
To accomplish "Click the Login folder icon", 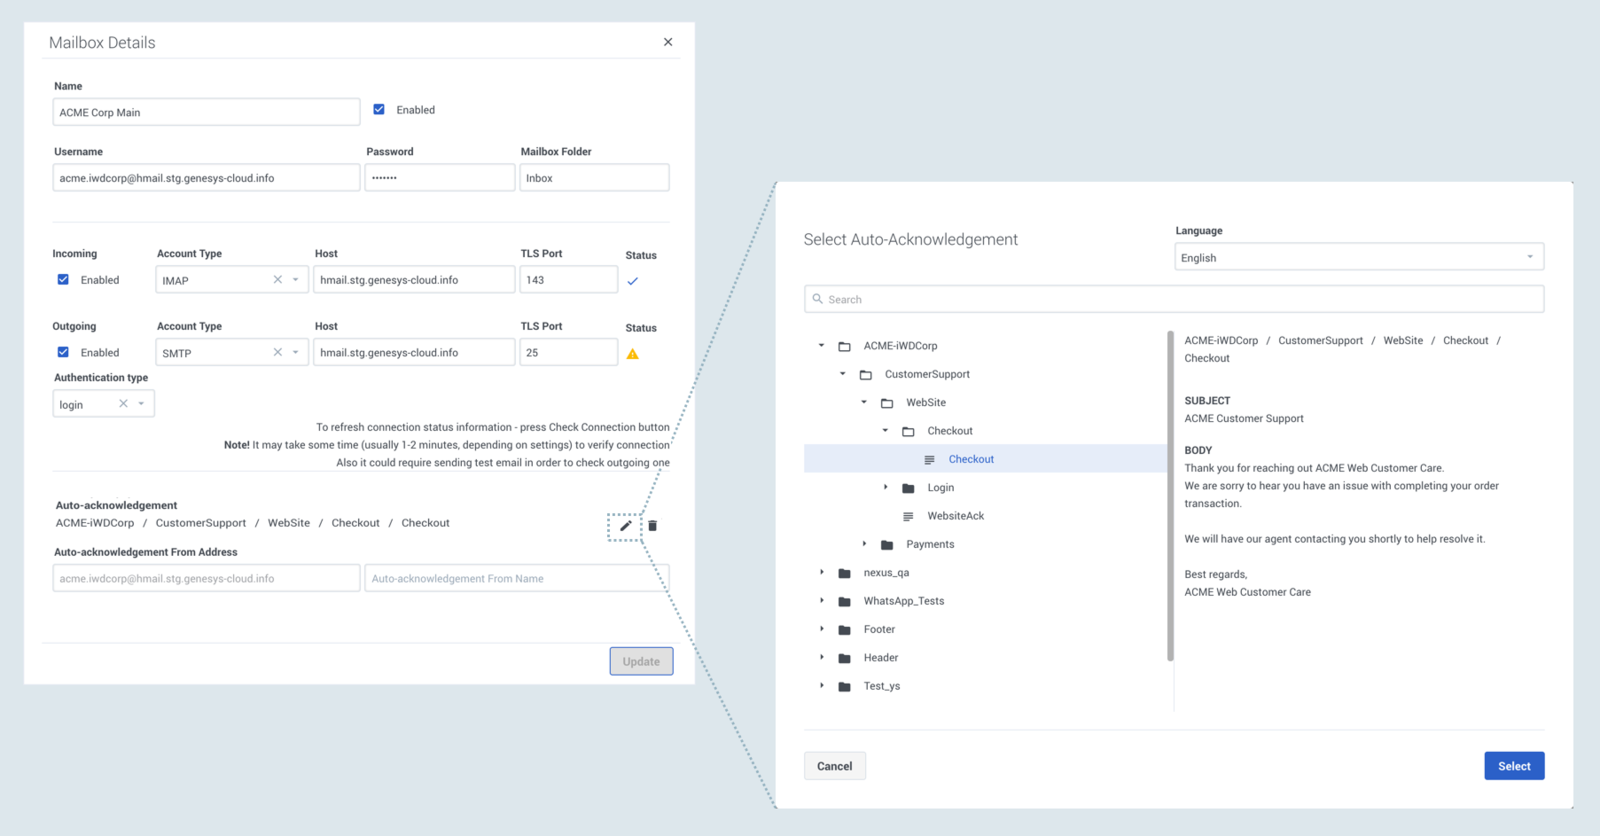I will [x=908, y=488].
